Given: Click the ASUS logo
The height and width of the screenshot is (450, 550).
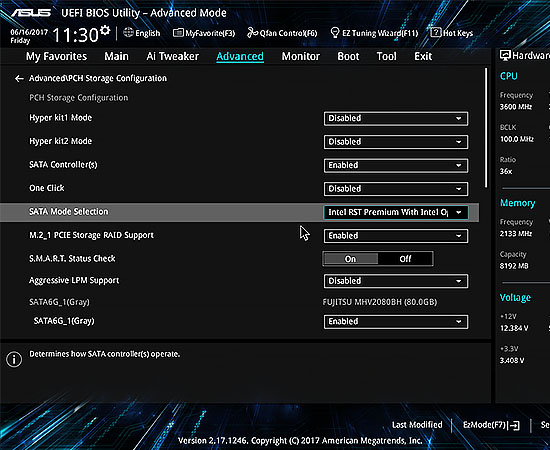Looking at the screenshot, I should coord(31,13).
